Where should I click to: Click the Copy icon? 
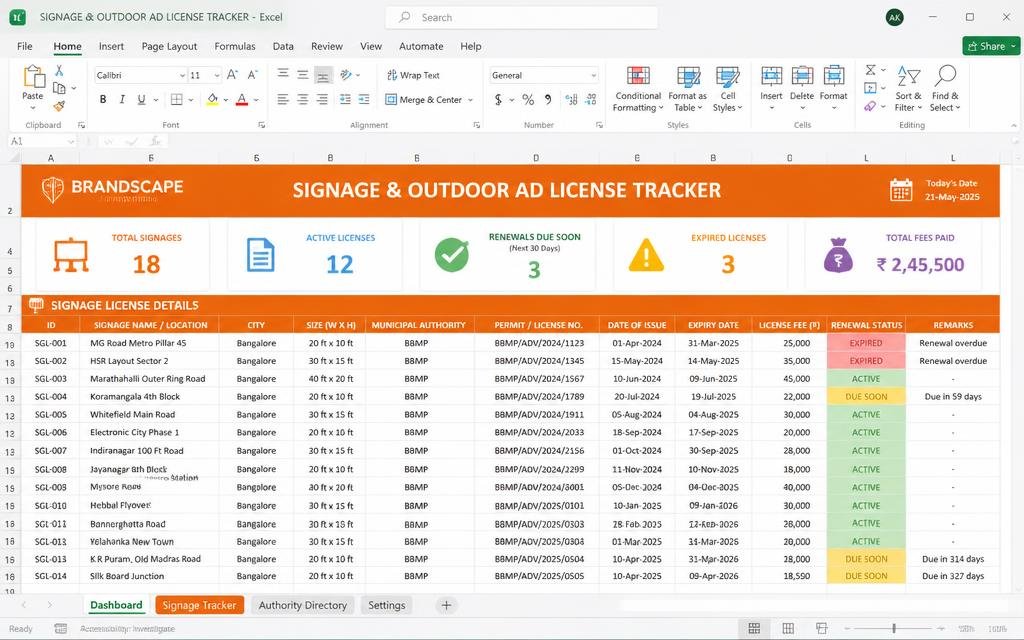tap(59, 88)
